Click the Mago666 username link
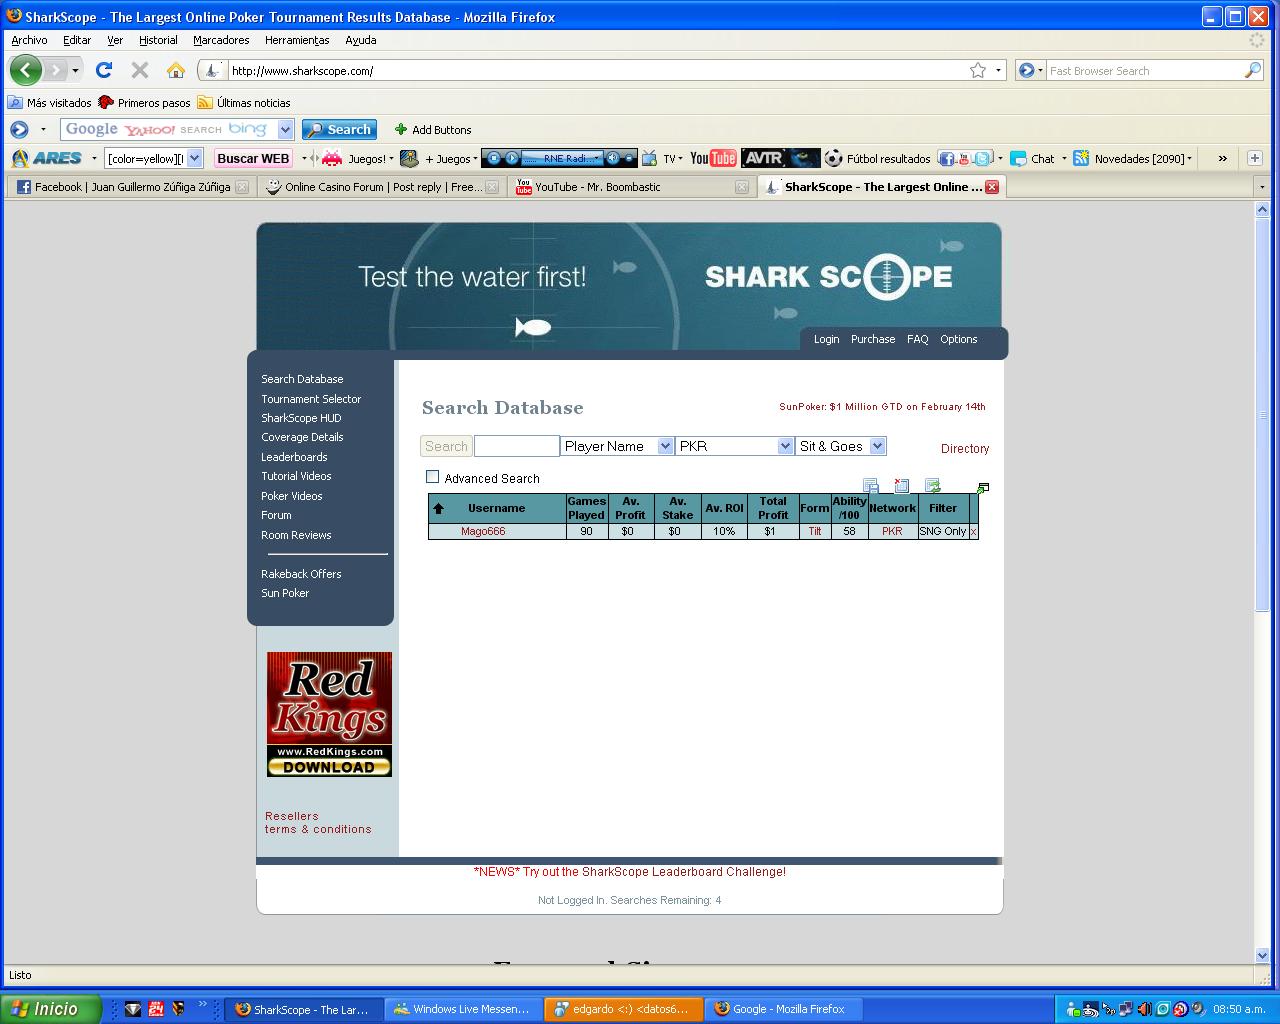Image resolution: width=1280 pixels, height=1024 pixels. tap(483, 532)
